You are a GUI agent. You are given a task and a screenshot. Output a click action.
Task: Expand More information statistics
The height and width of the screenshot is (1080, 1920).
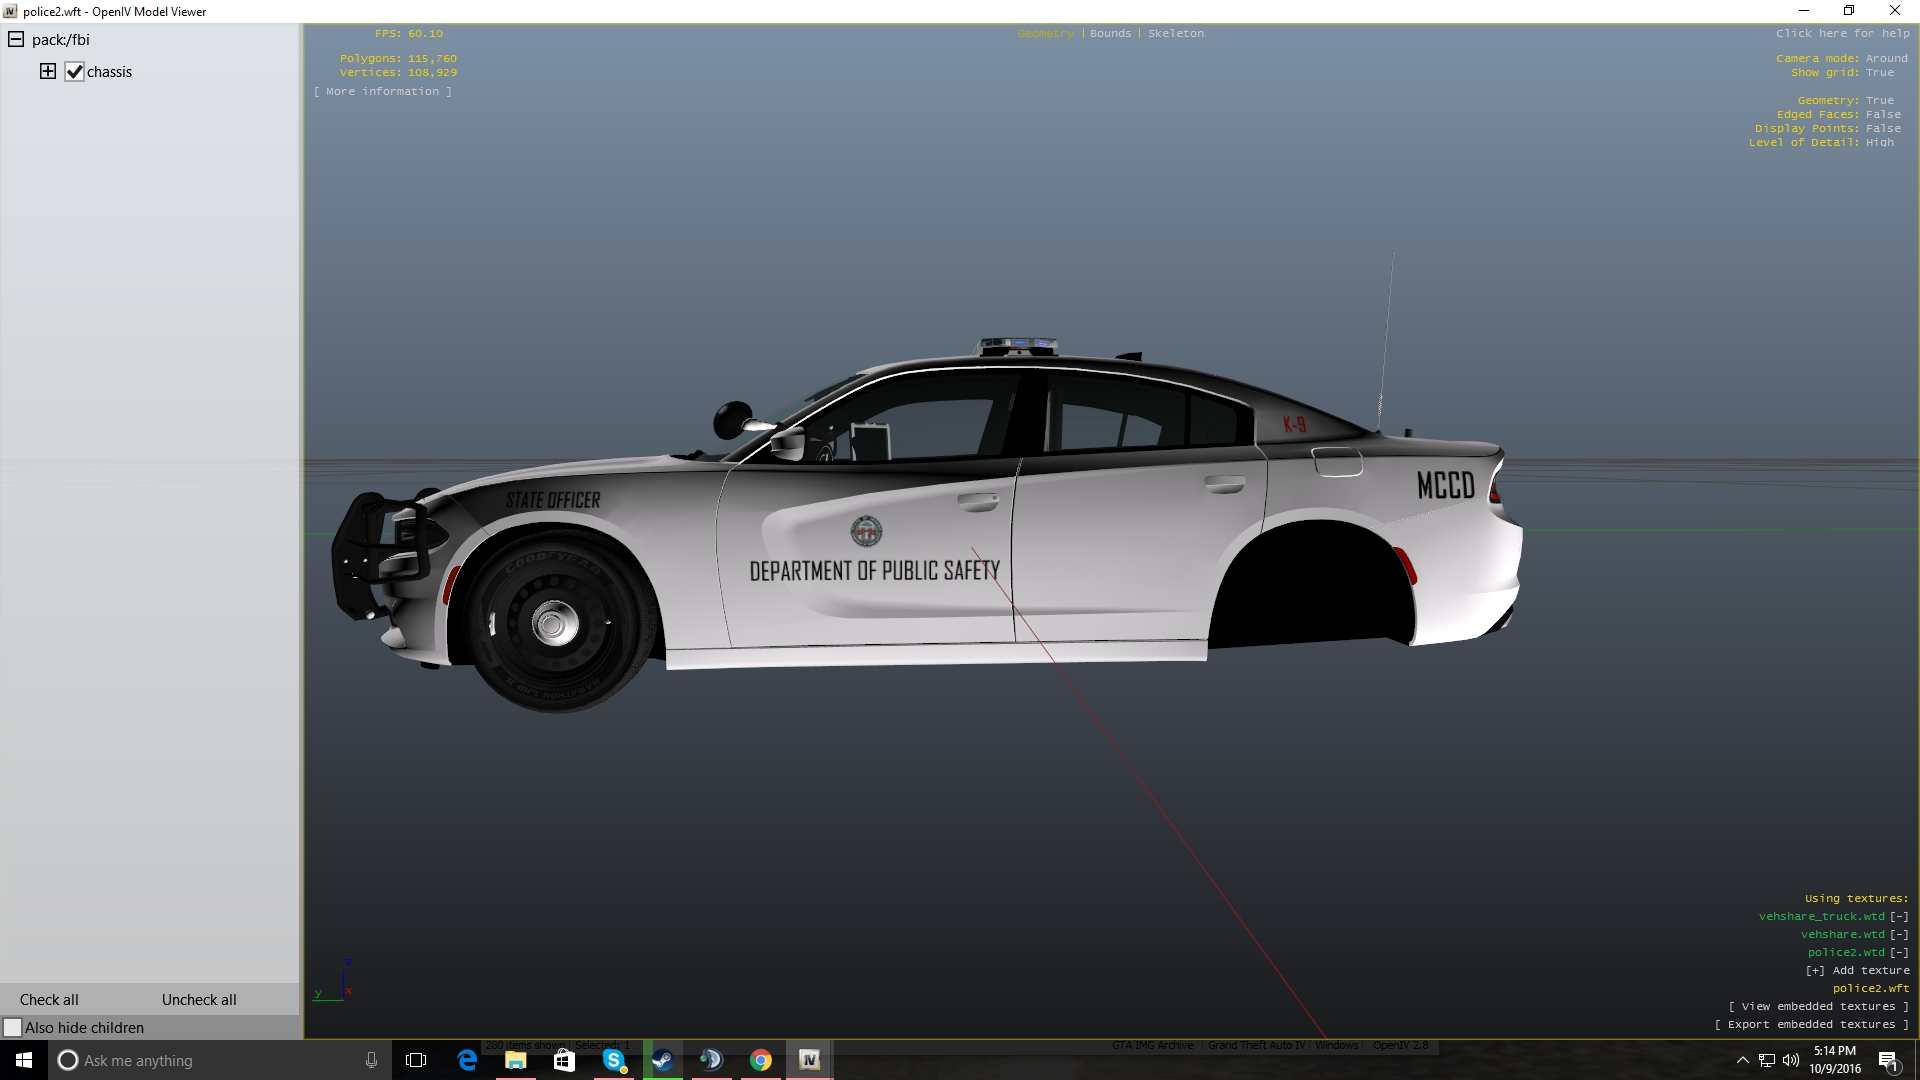(x=383, y=92)
